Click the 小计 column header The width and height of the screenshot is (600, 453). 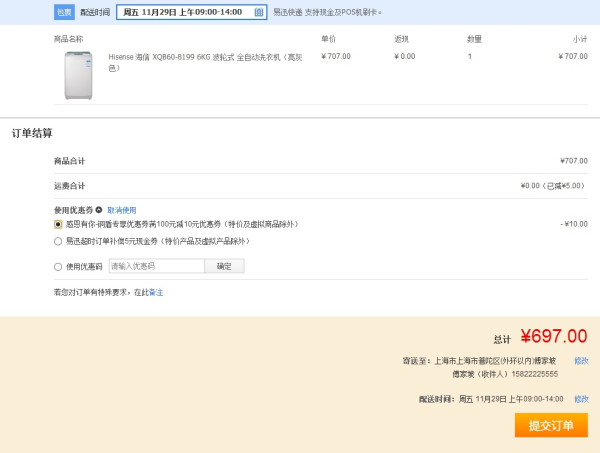tap(580, 39)
